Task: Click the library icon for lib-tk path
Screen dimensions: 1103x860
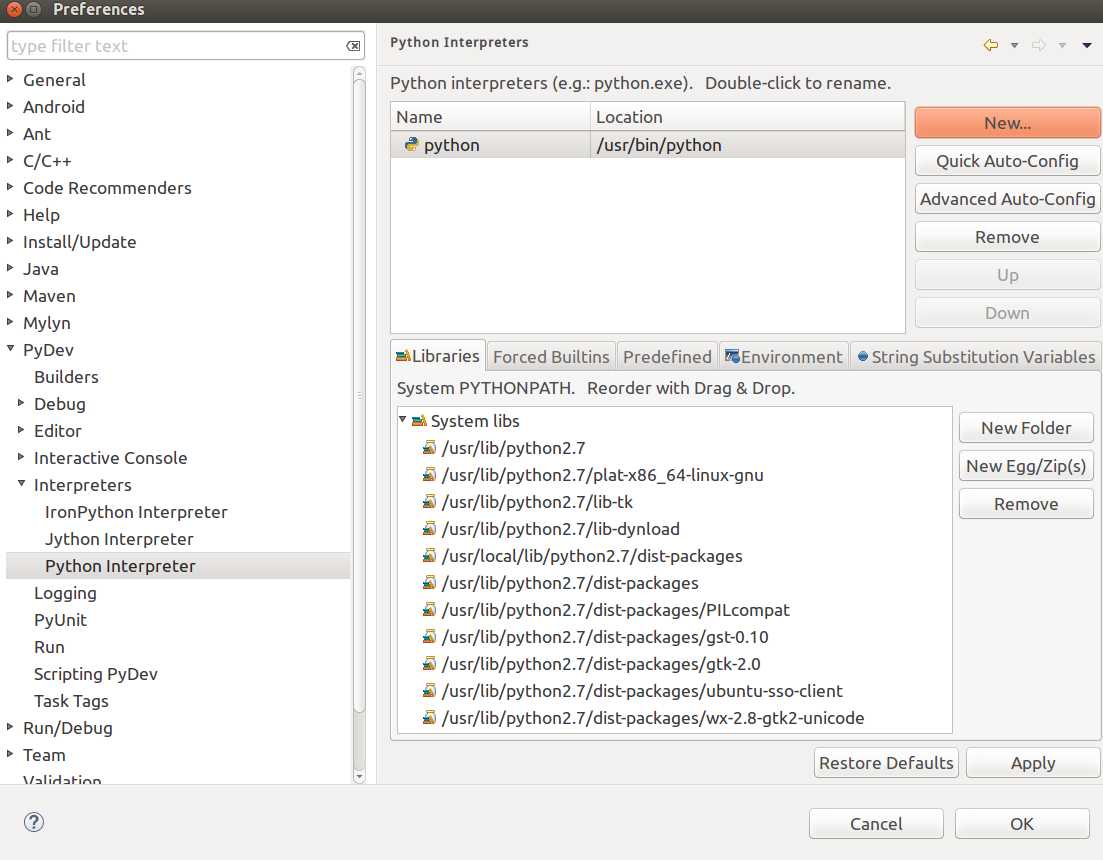Action: 429,502
